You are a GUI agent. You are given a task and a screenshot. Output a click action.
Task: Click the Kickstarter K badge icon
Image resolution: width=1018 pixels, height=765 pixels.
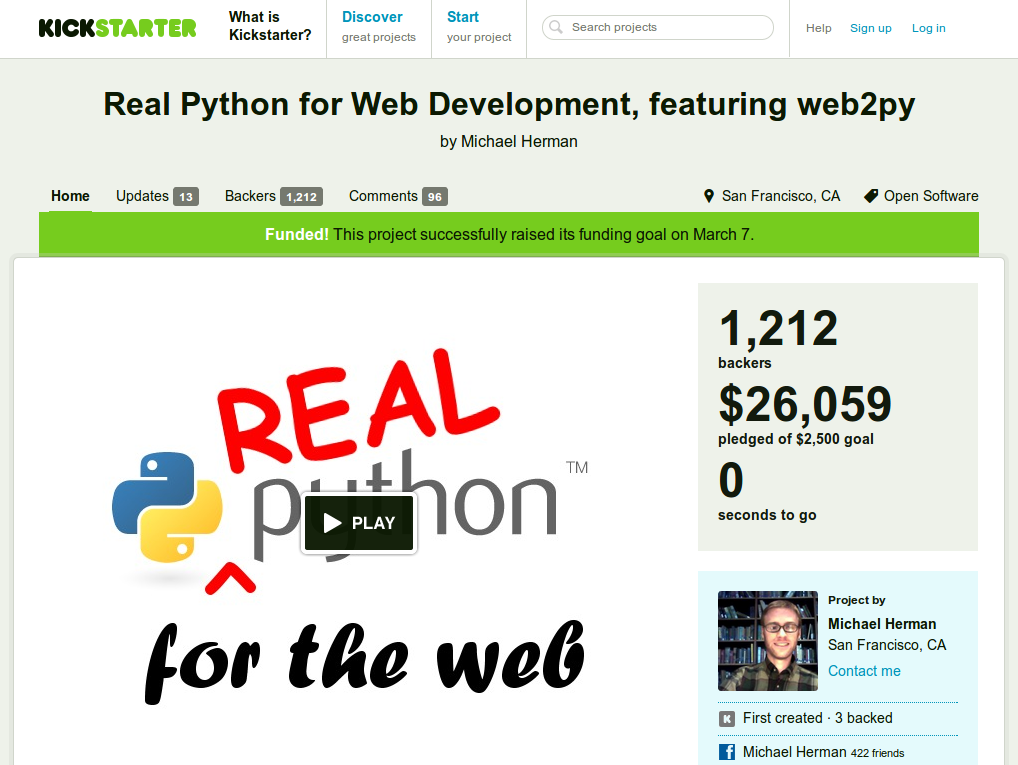click(727, 719)
